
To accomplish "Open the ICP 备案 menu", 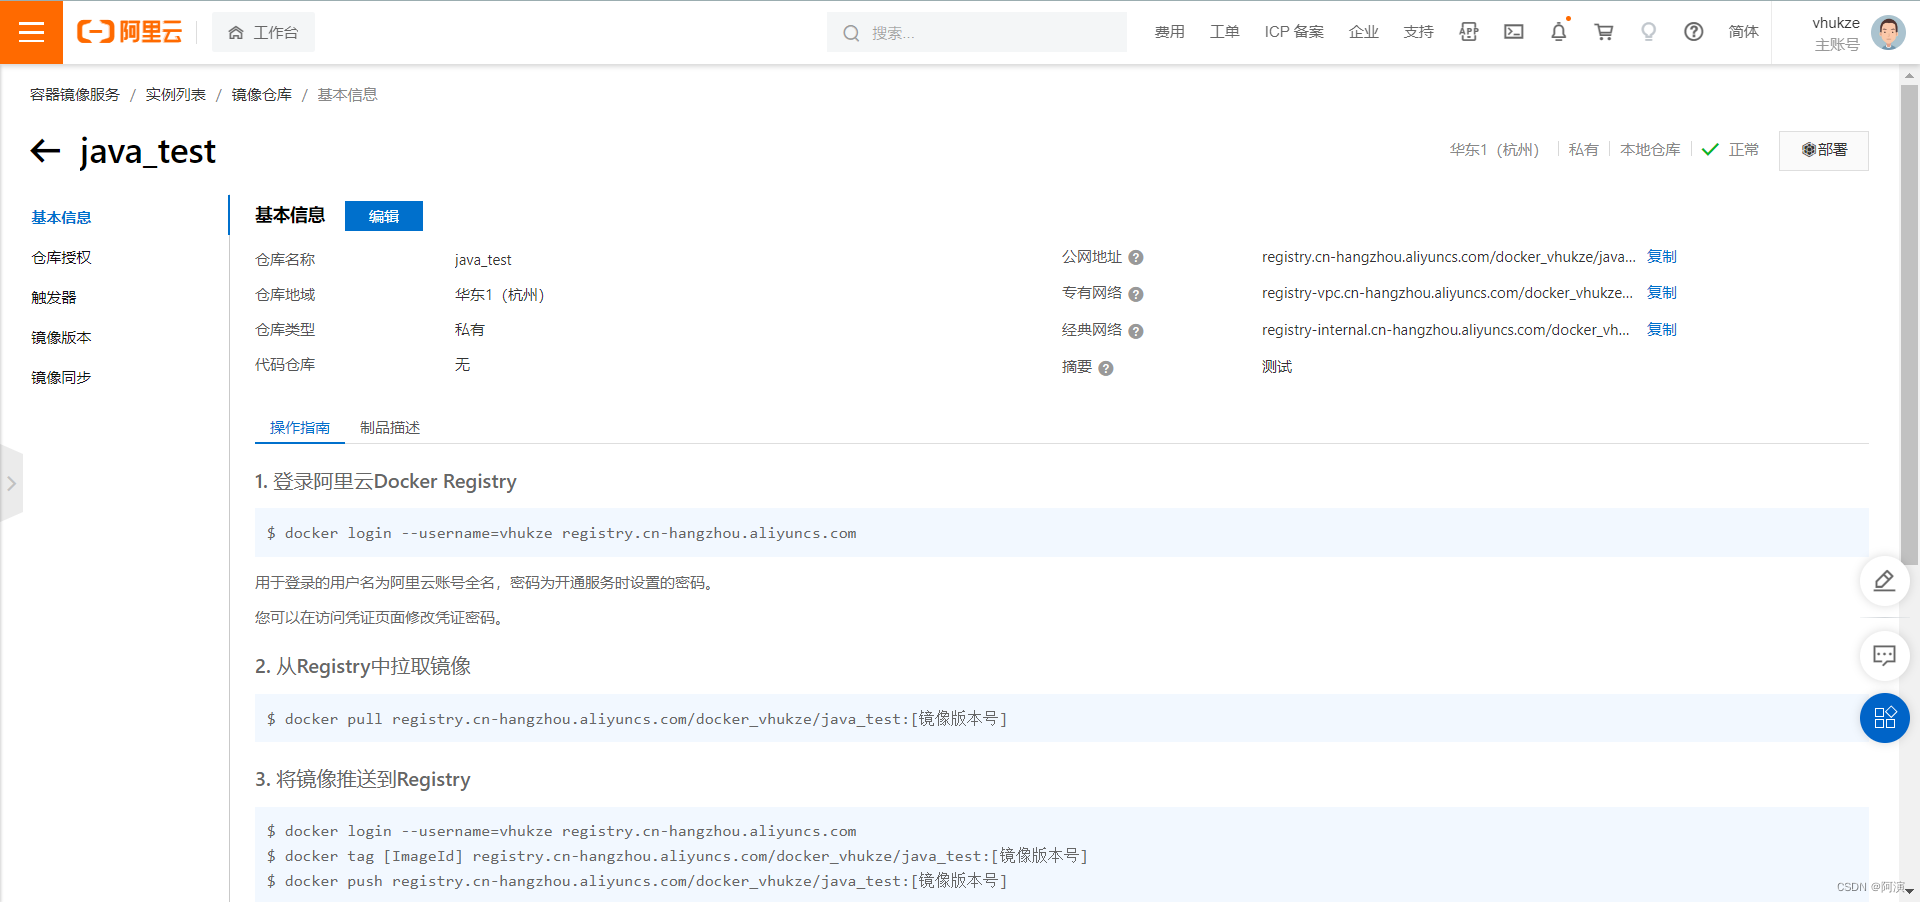I will coord(1294,32).
